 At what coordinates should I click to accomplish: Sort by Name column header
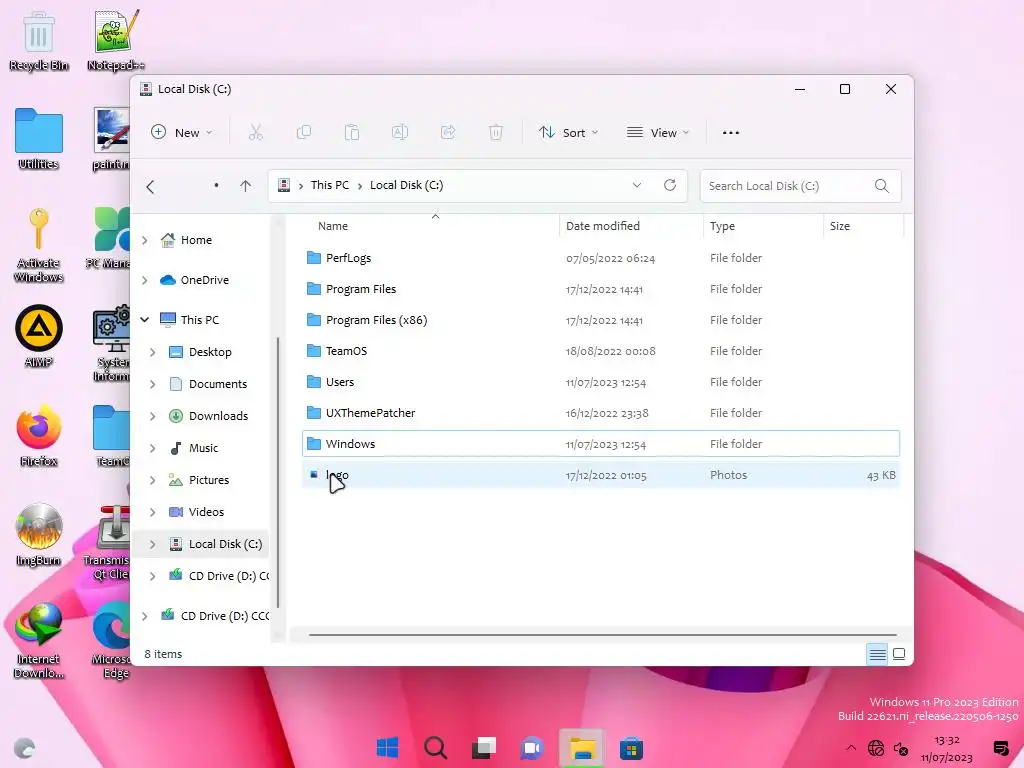[333, 226]
